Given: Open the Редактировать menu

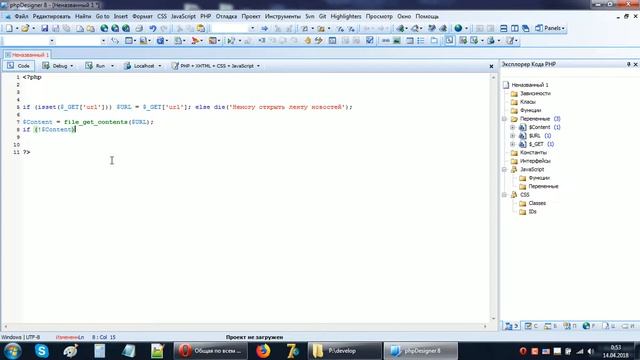Looking at the screenshot, I should pyautogui.click(x=51, y=16).
